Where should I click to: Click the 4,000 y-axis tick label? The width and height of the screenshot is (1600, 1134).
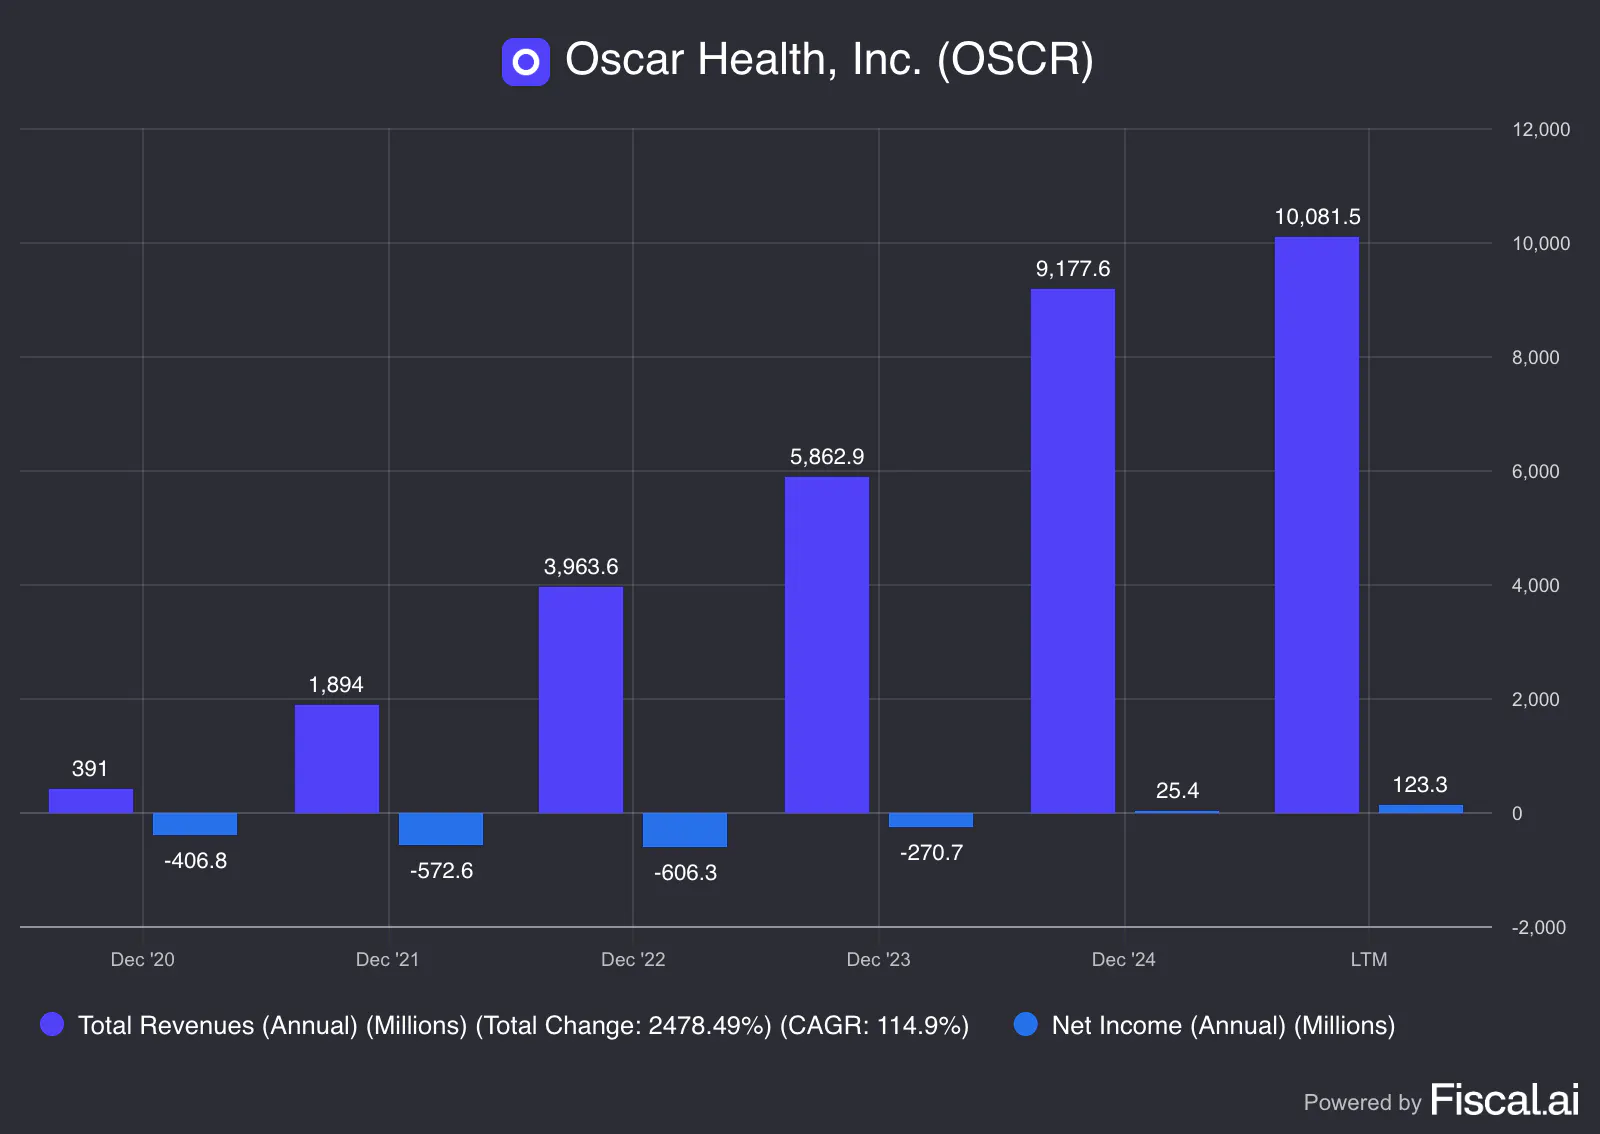click(x=1536, y=586)
